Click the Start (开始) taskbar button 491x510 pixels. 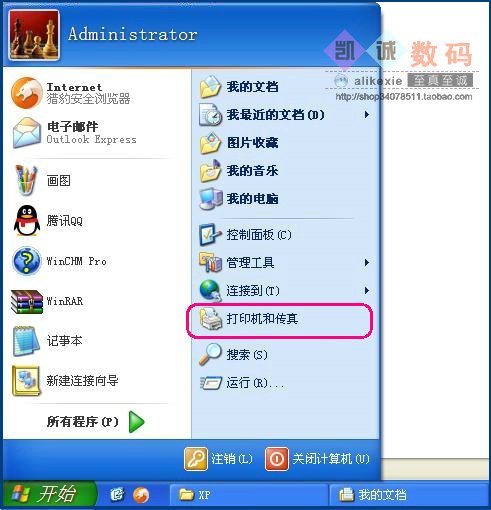[x=50, y=494]
